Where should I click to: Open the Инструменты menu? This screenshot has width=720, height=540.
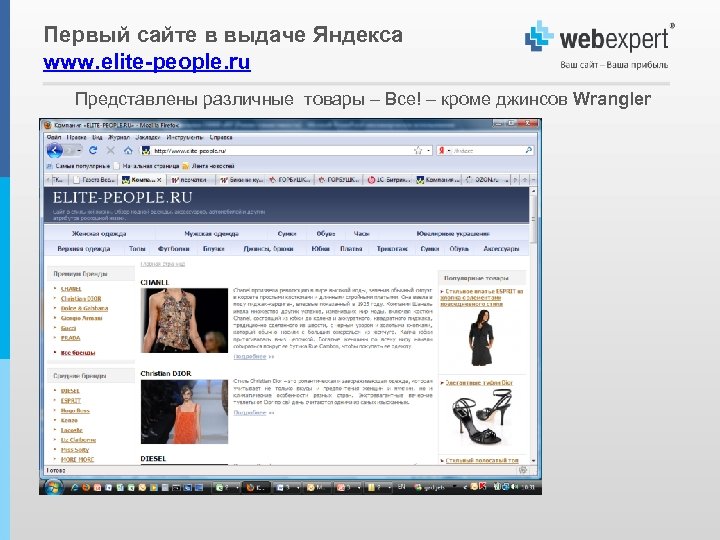(185, 137)
